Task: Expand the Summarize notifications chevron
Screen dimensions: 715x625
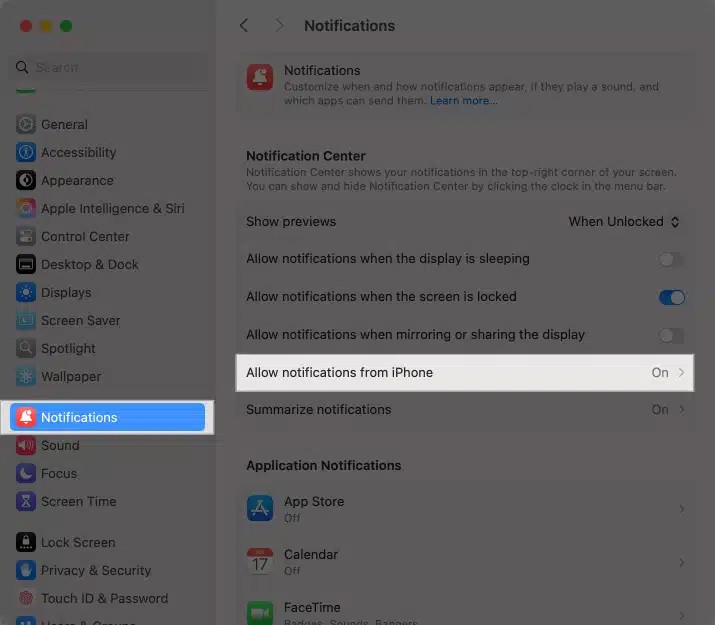Action: [x=682, y=410]
